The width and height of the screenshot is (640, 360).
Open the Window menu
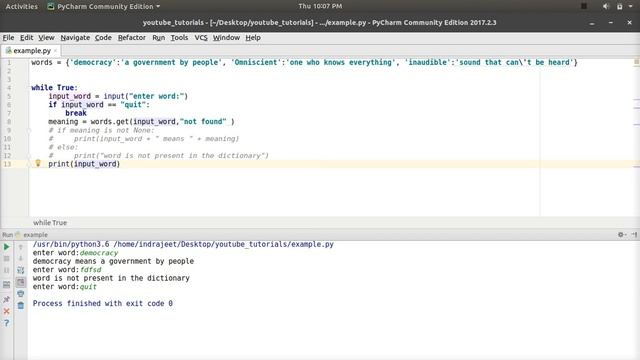click(226, 38)
